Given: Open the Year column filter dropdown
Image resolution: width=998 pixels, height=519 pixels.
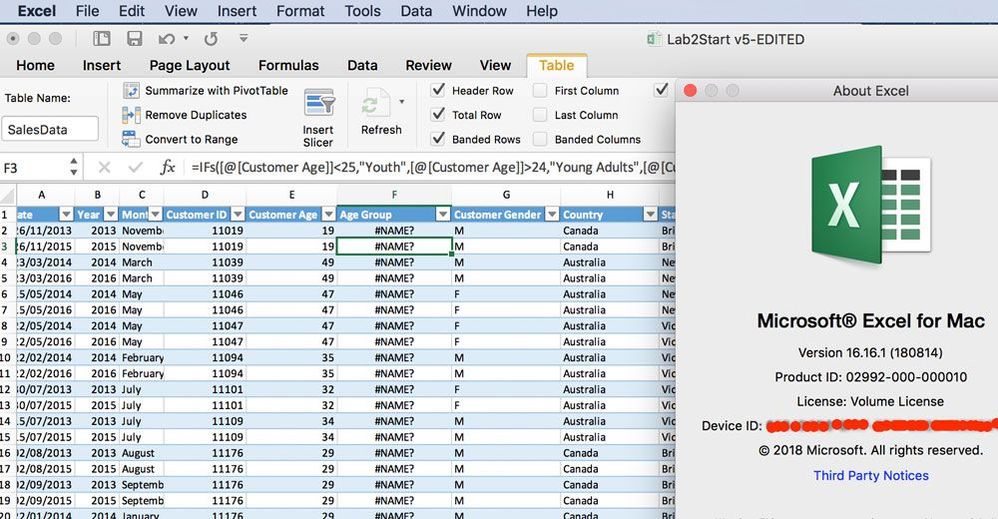Looking at the screenshot, I should [x=111, y=215].
